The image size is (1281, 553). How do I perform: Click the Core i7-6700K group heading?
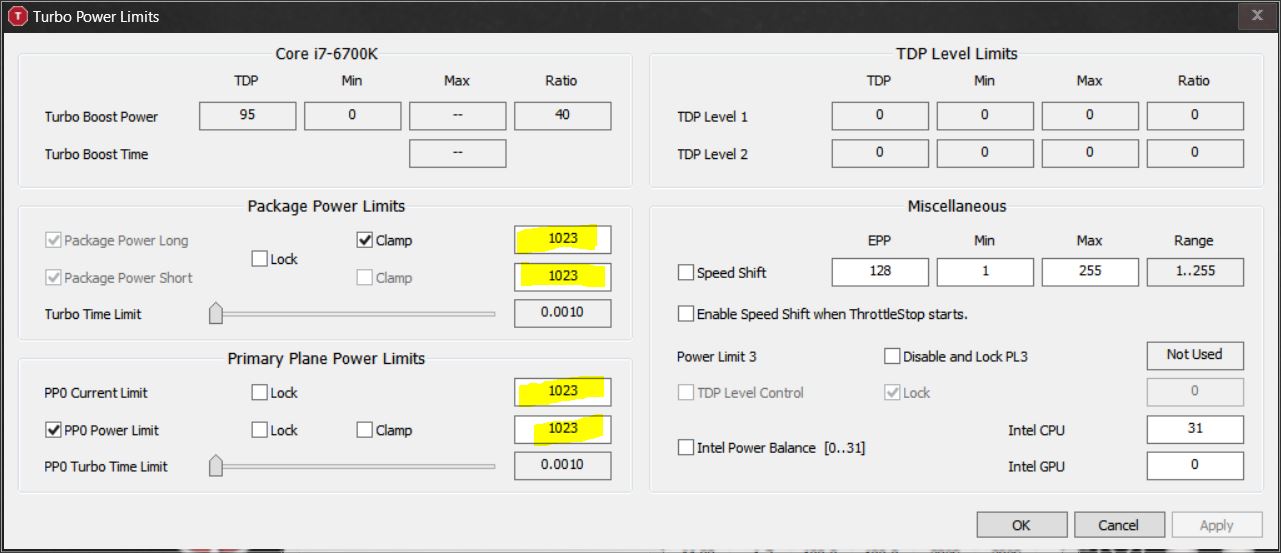[326, 54]
